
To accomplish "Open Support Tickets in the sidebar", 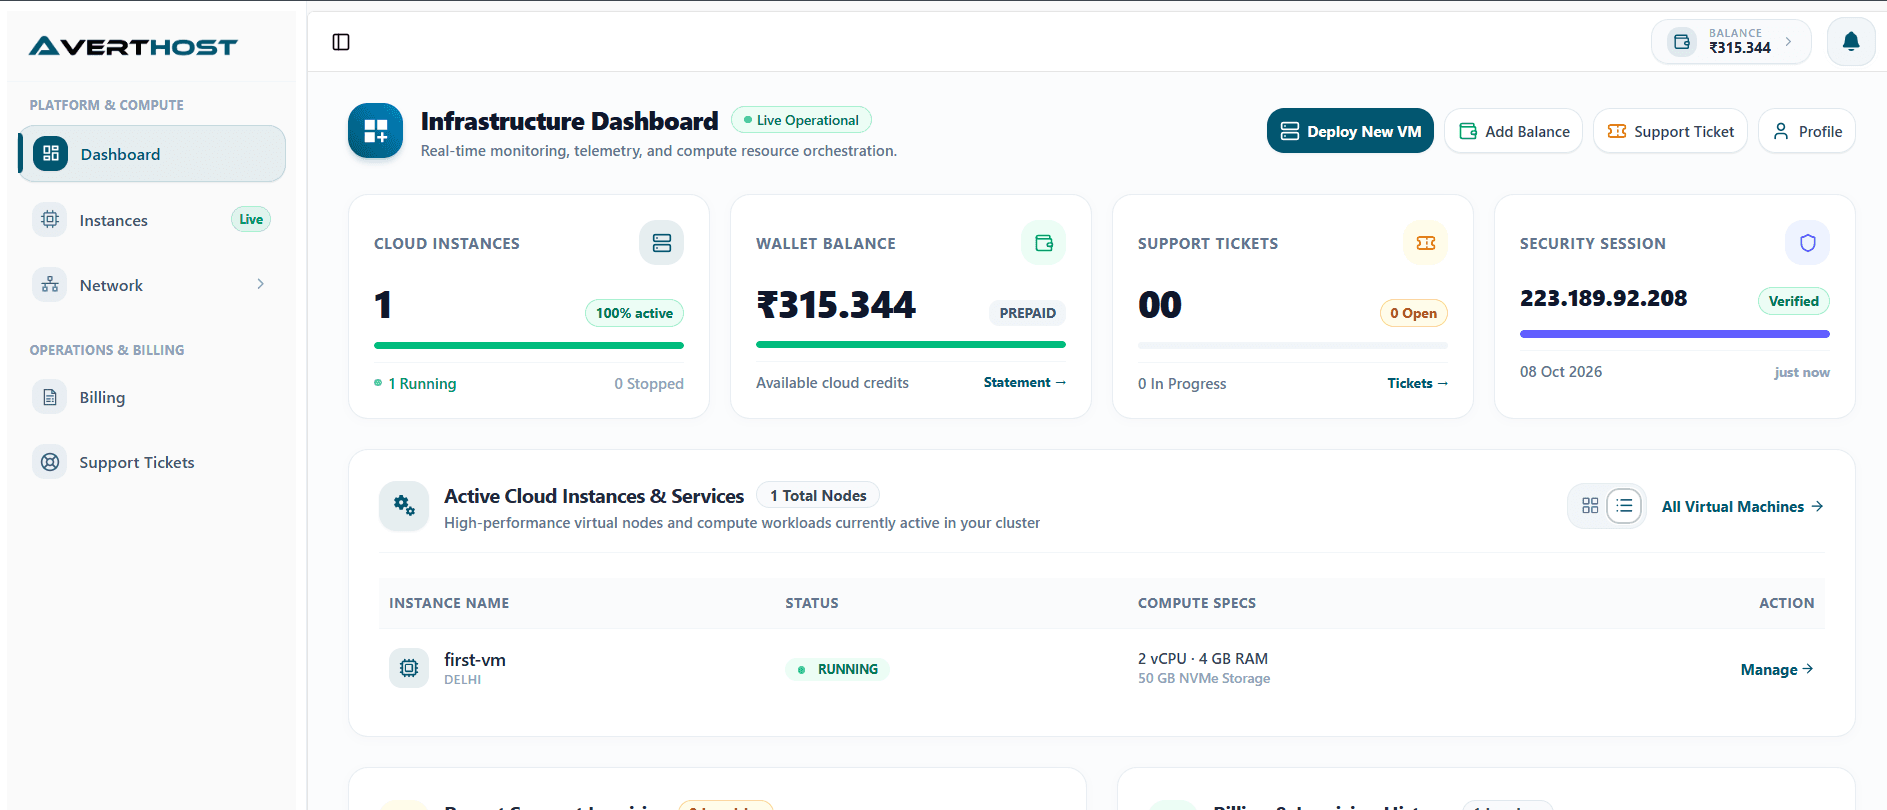I will click(152, 462).
